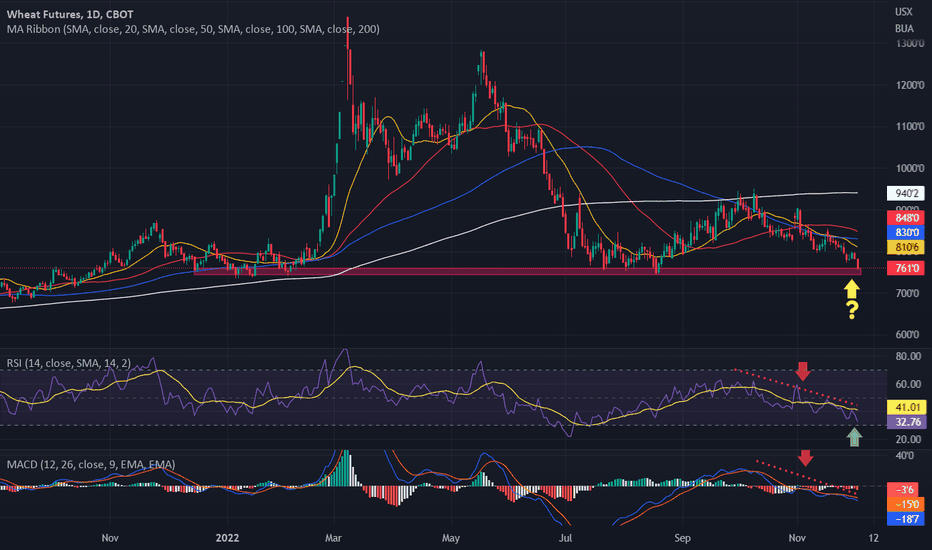Click the 40'0 MACD axis tick

pos(905,456)
